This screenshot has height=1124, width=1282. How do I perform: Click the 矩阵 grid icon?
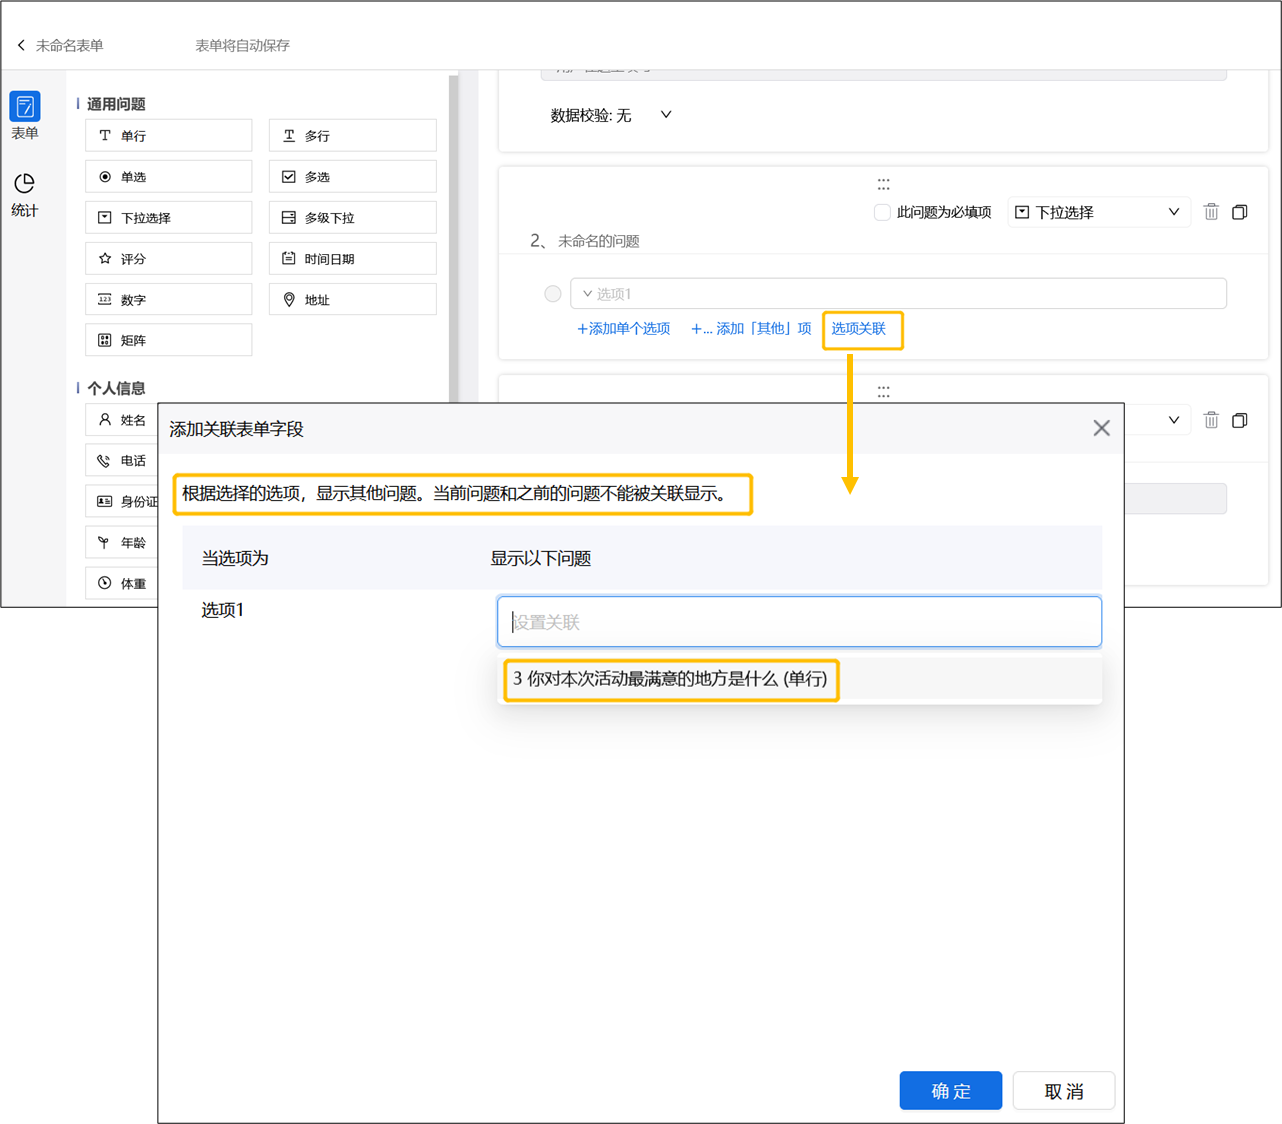coord(105,340)
